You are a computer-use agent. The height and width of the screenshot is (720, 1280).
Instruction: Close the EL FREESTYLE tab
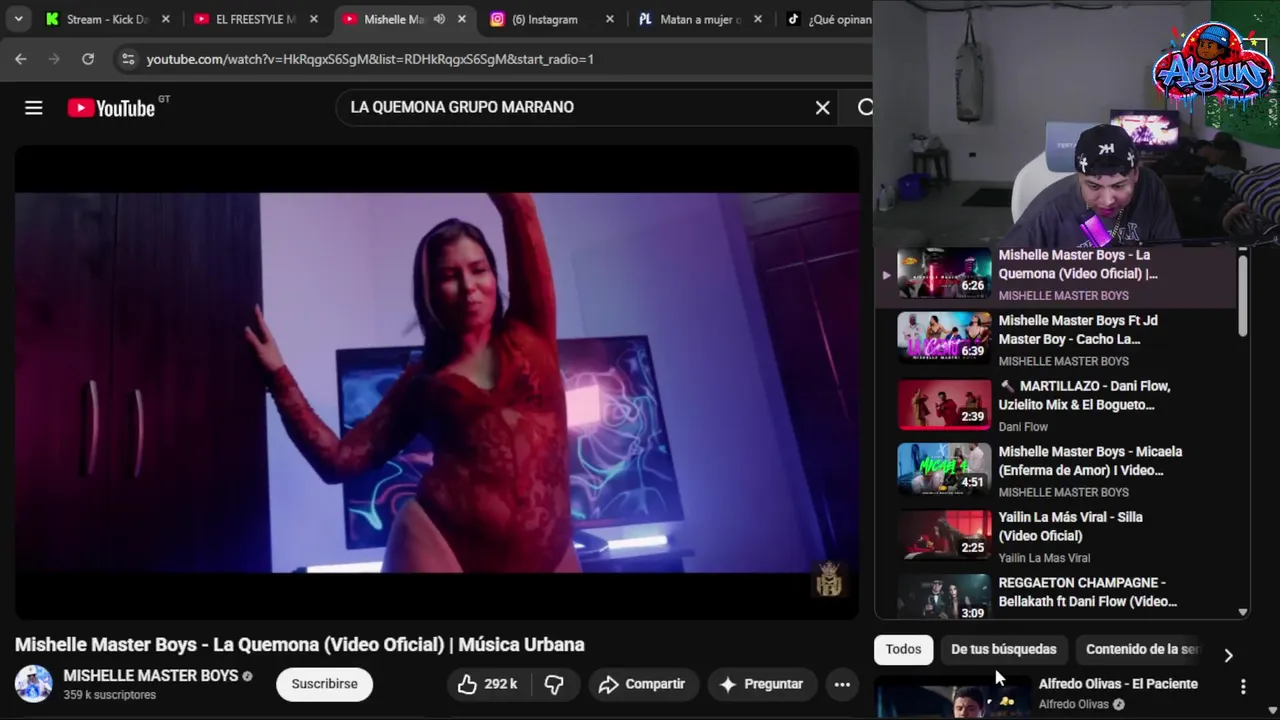click(x=314, y=19)
